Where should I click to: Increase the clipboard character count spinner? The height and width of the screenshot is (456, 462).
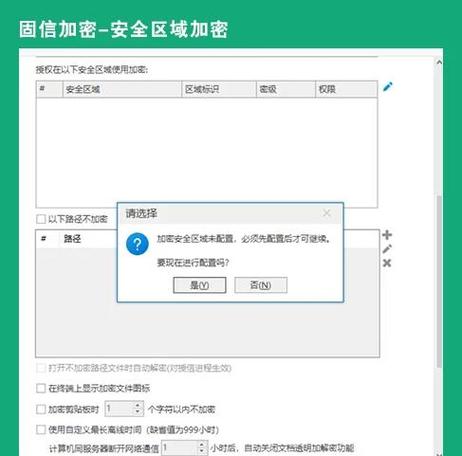pyautogui.click(x=138, y=406)
